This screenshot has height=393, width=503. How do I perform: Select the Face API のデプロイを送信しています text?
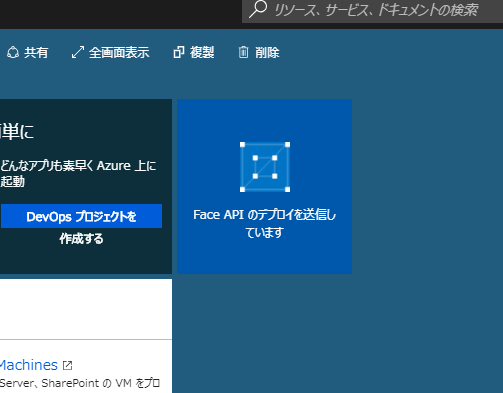click(x=264, y=223)
